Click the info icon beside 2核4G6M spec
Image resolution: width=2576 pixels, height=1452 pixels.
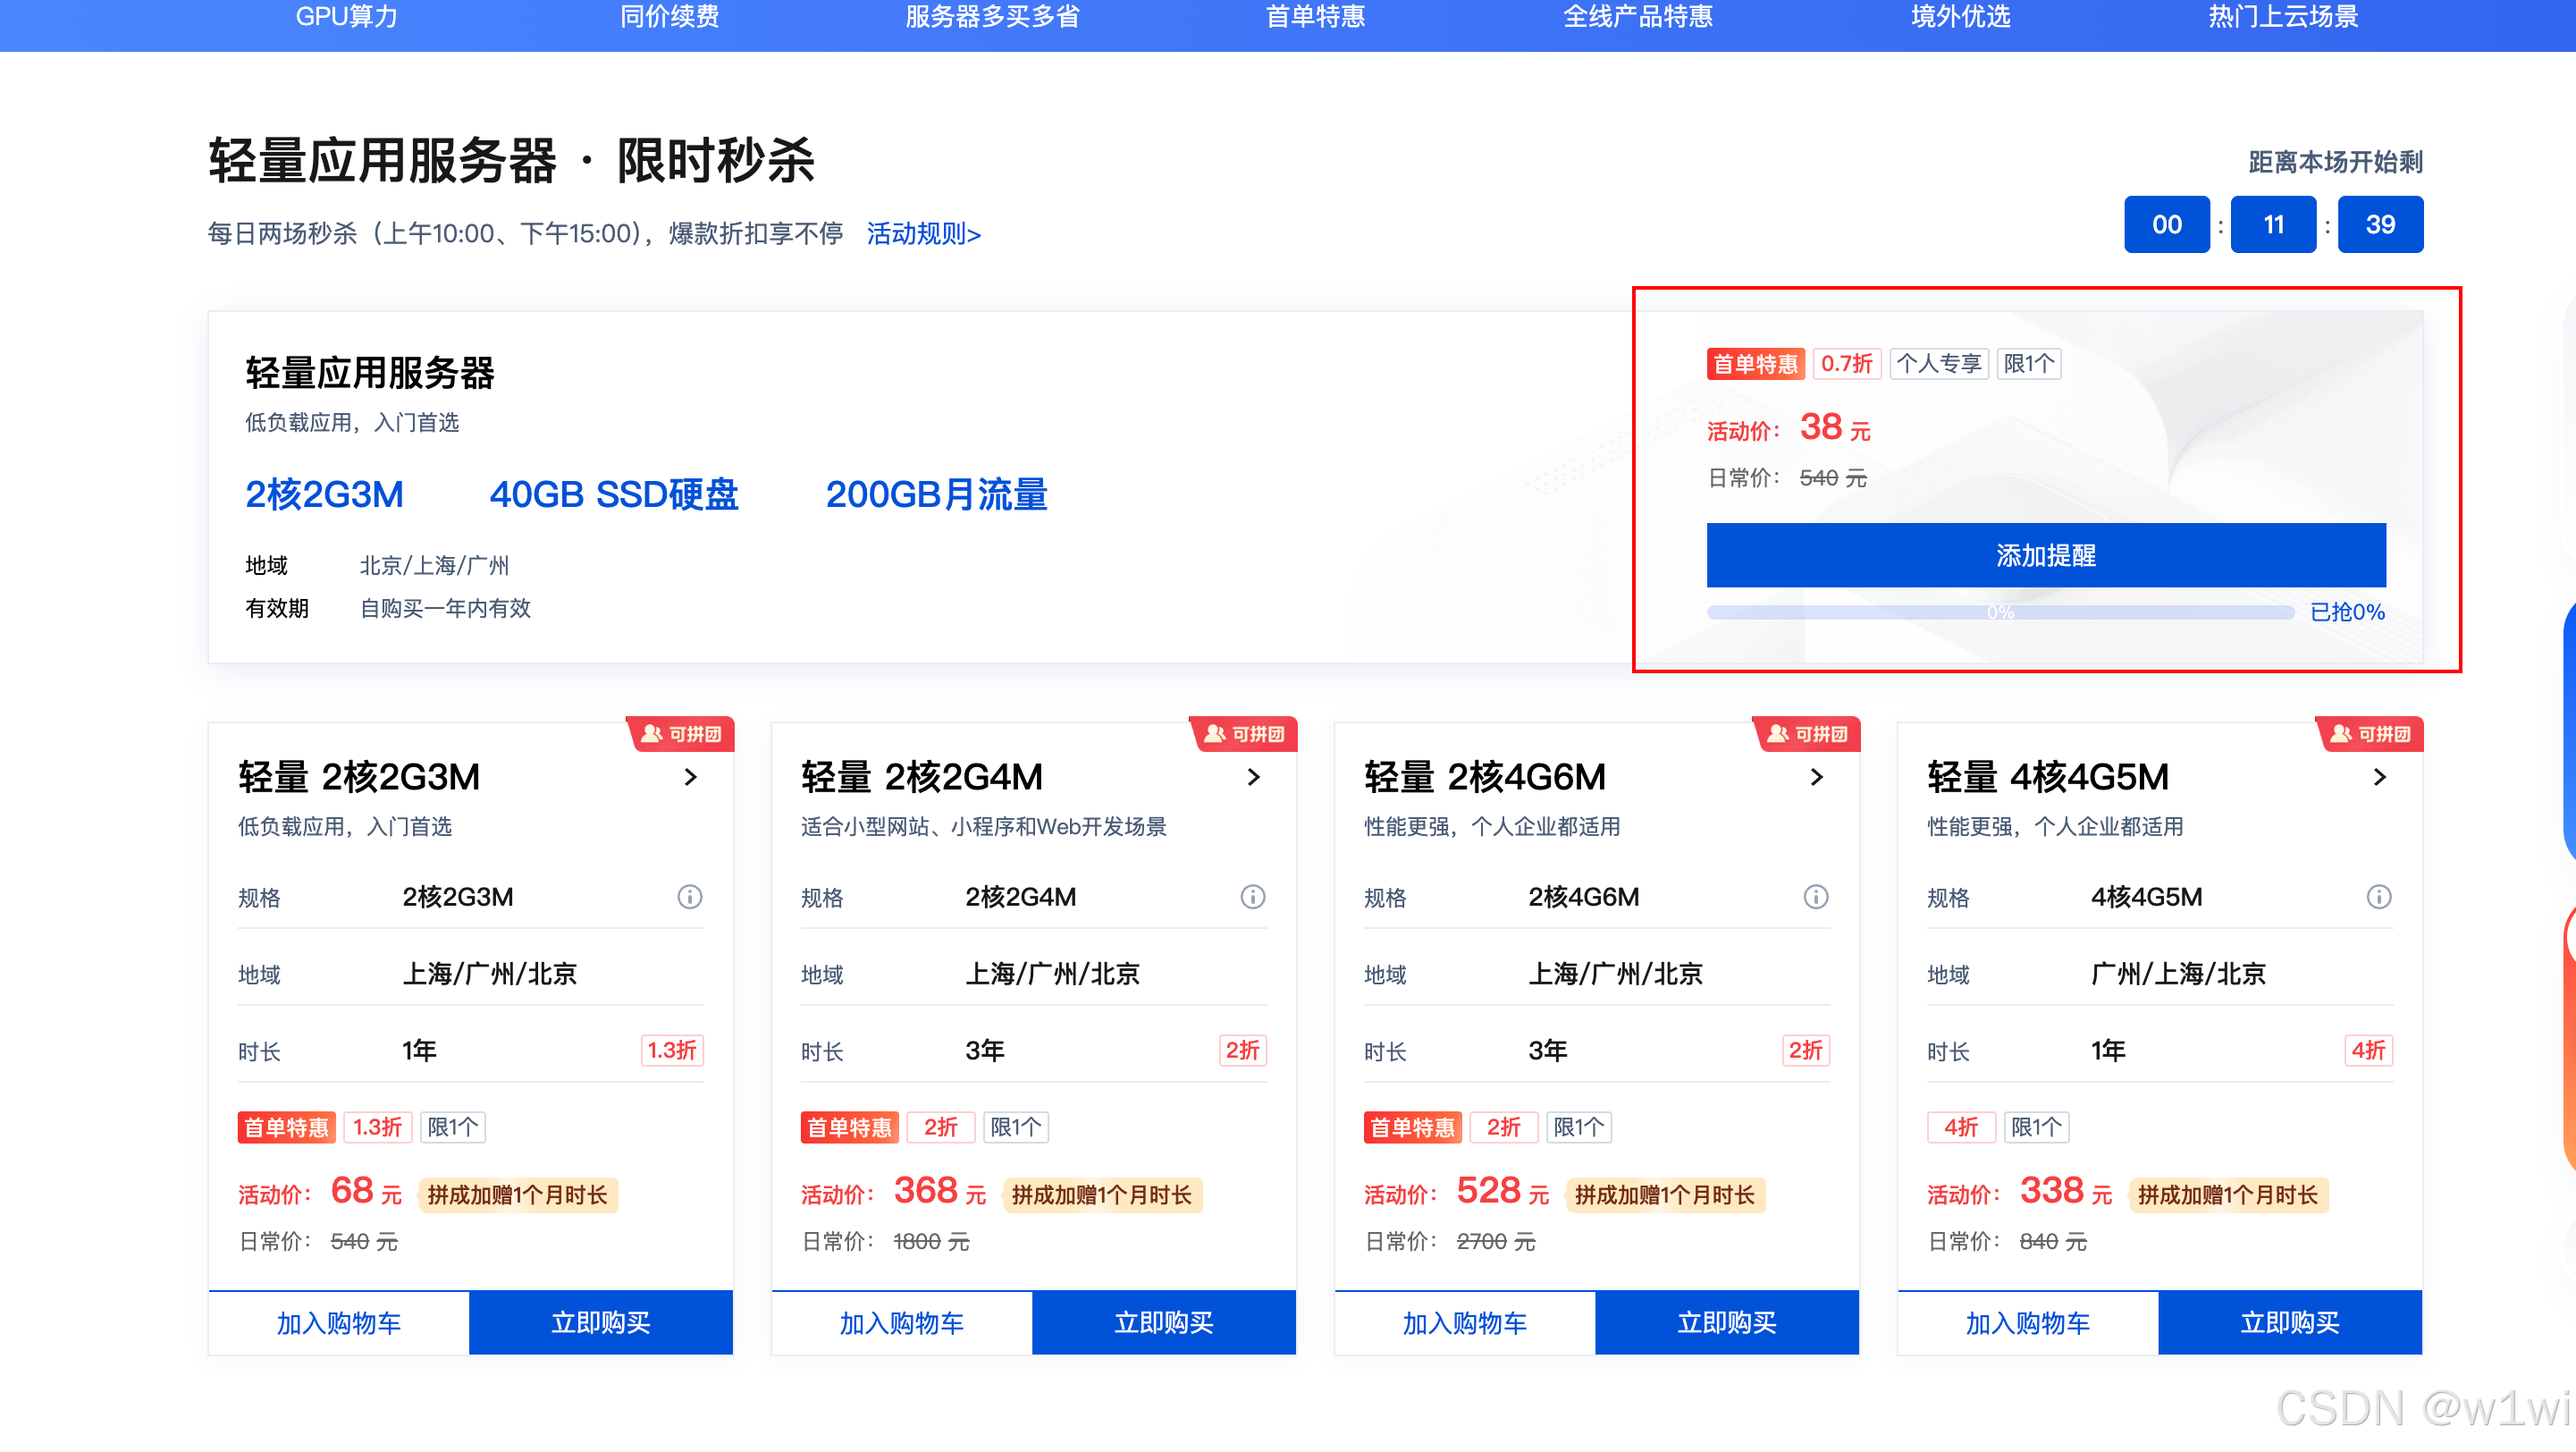(1817, 897)
